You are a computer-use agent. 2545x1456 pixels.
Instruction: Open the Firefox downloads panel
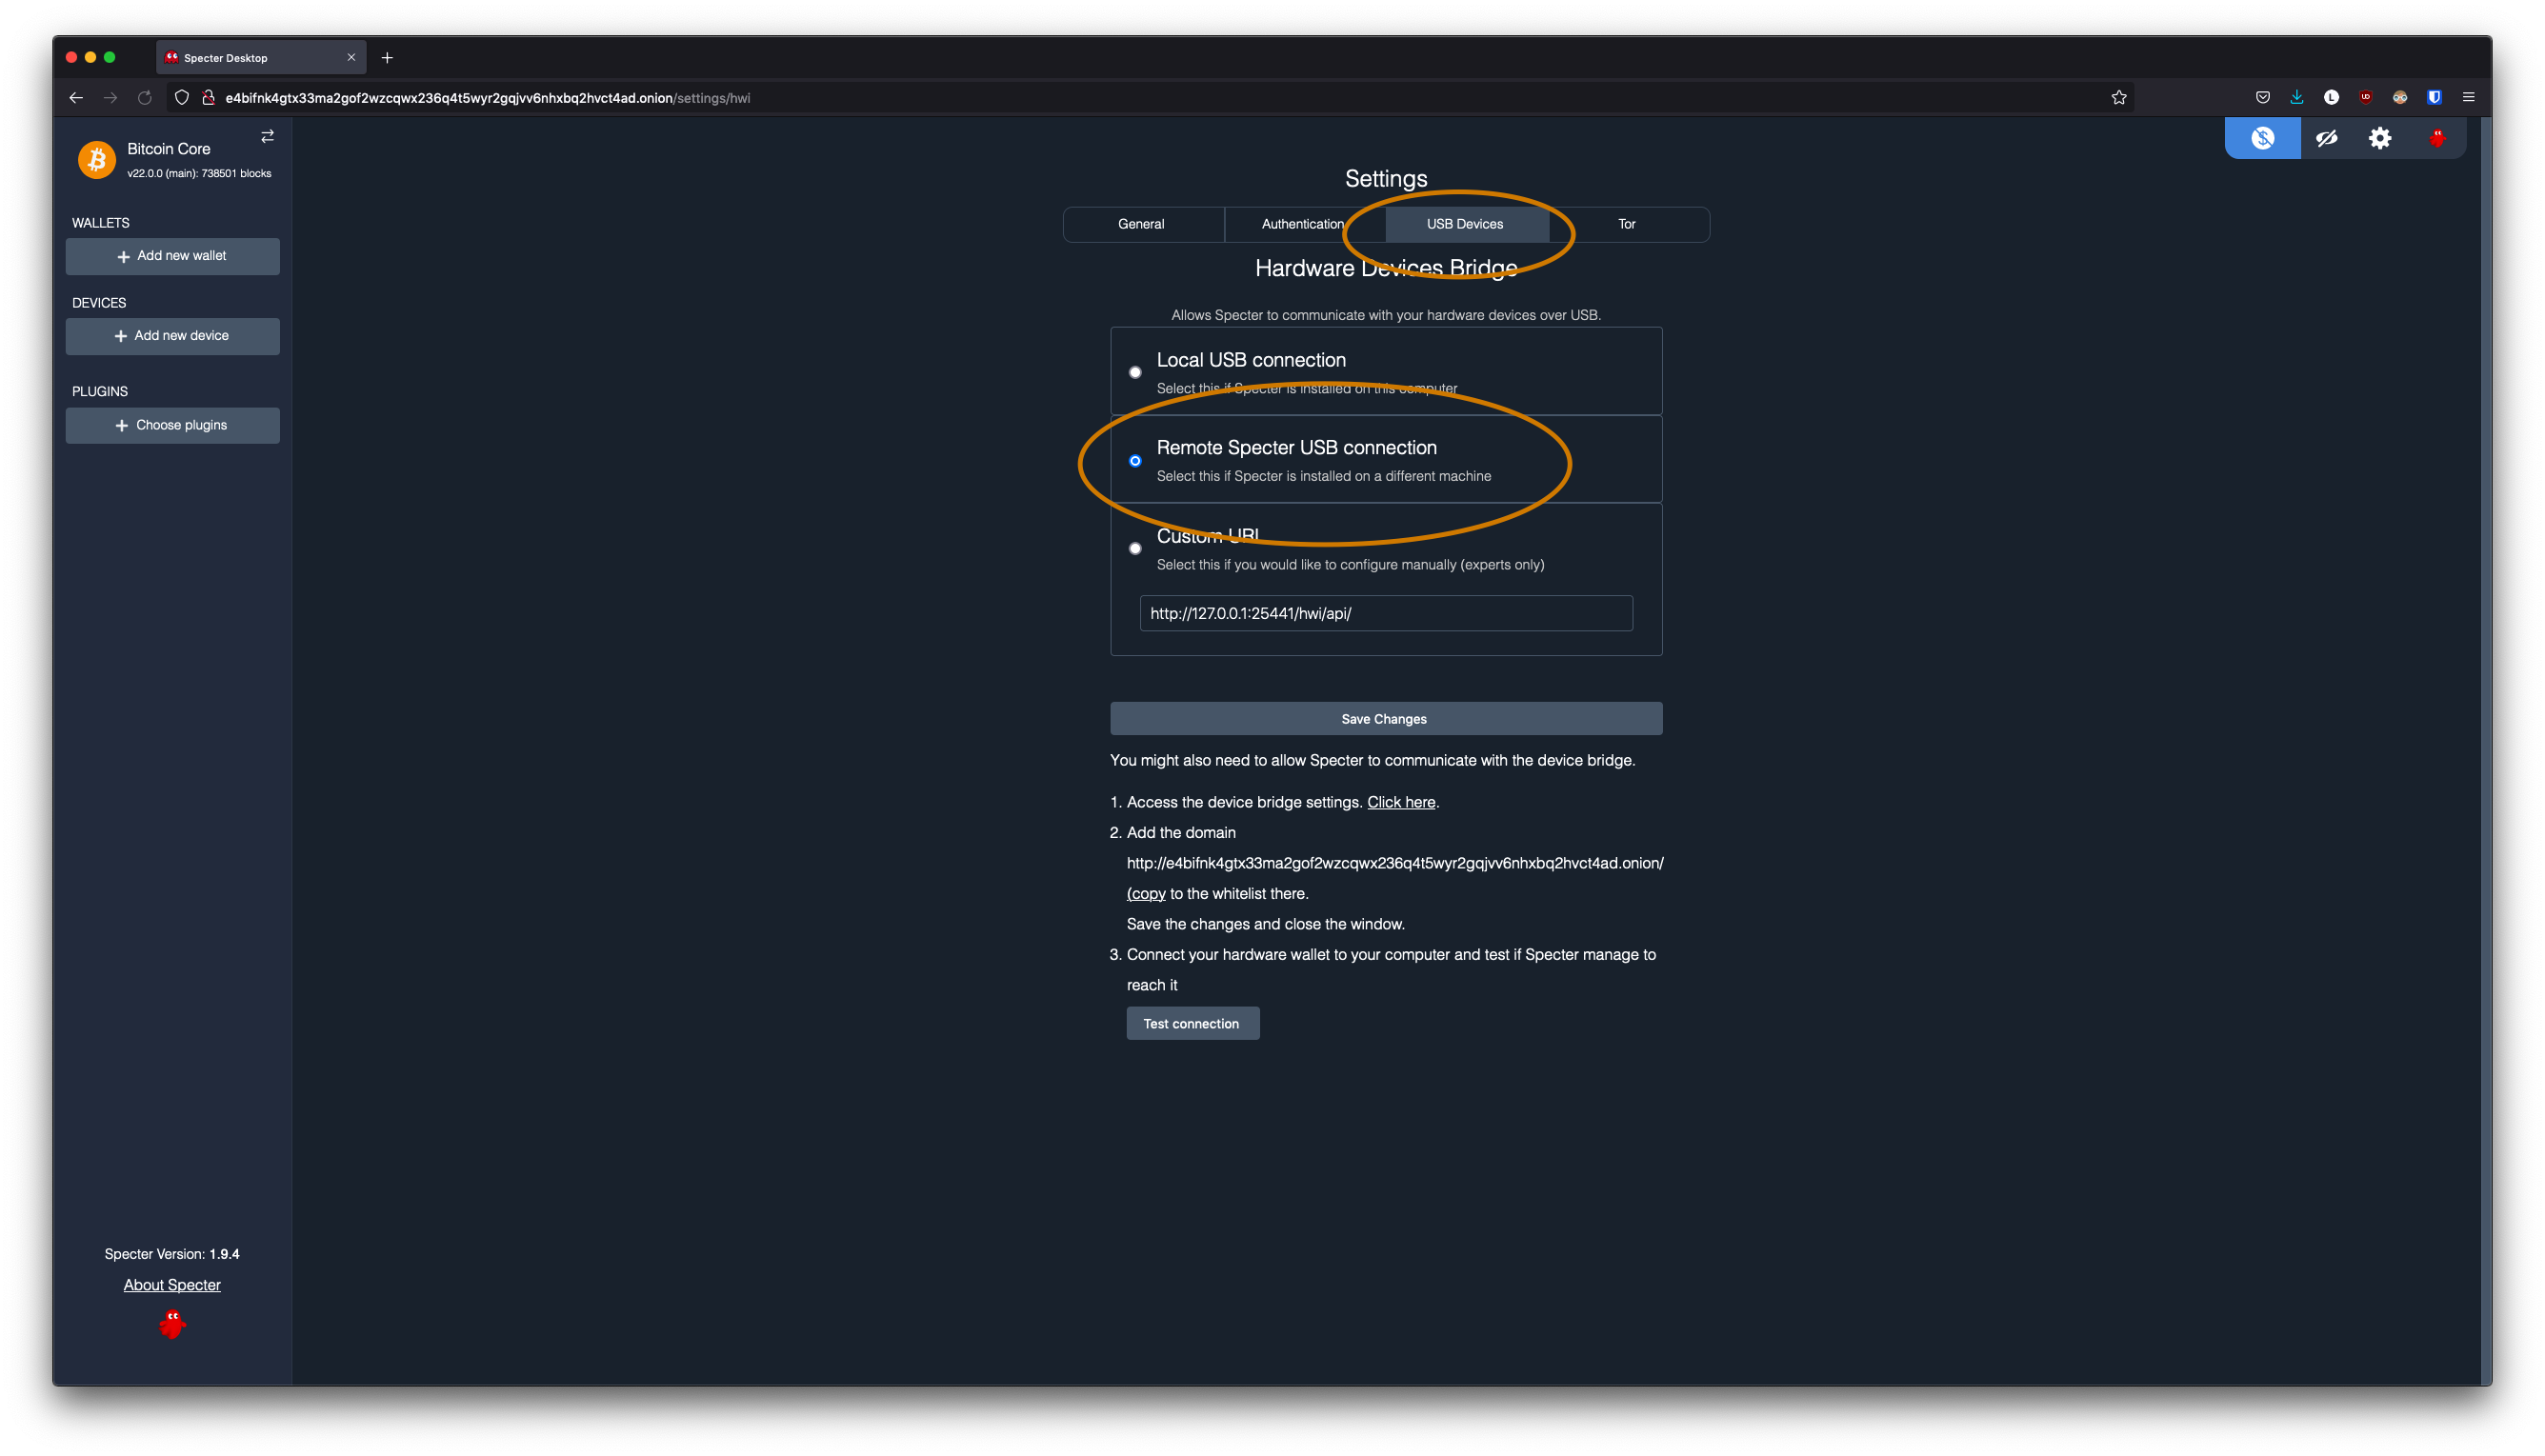[x=2297, y=97]
